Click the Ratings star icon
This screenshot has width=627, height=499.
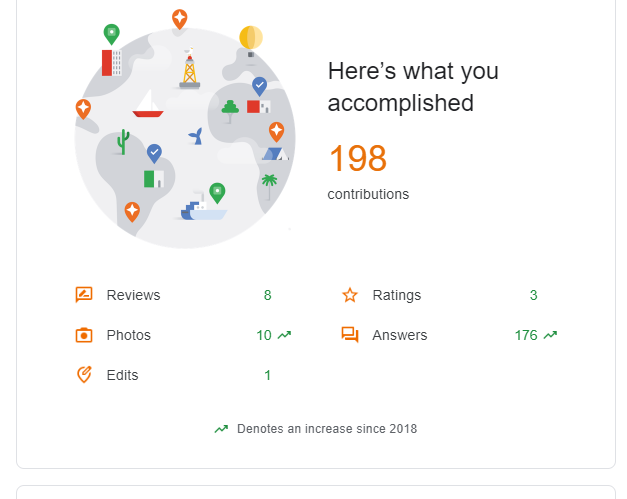pos(350,295)
